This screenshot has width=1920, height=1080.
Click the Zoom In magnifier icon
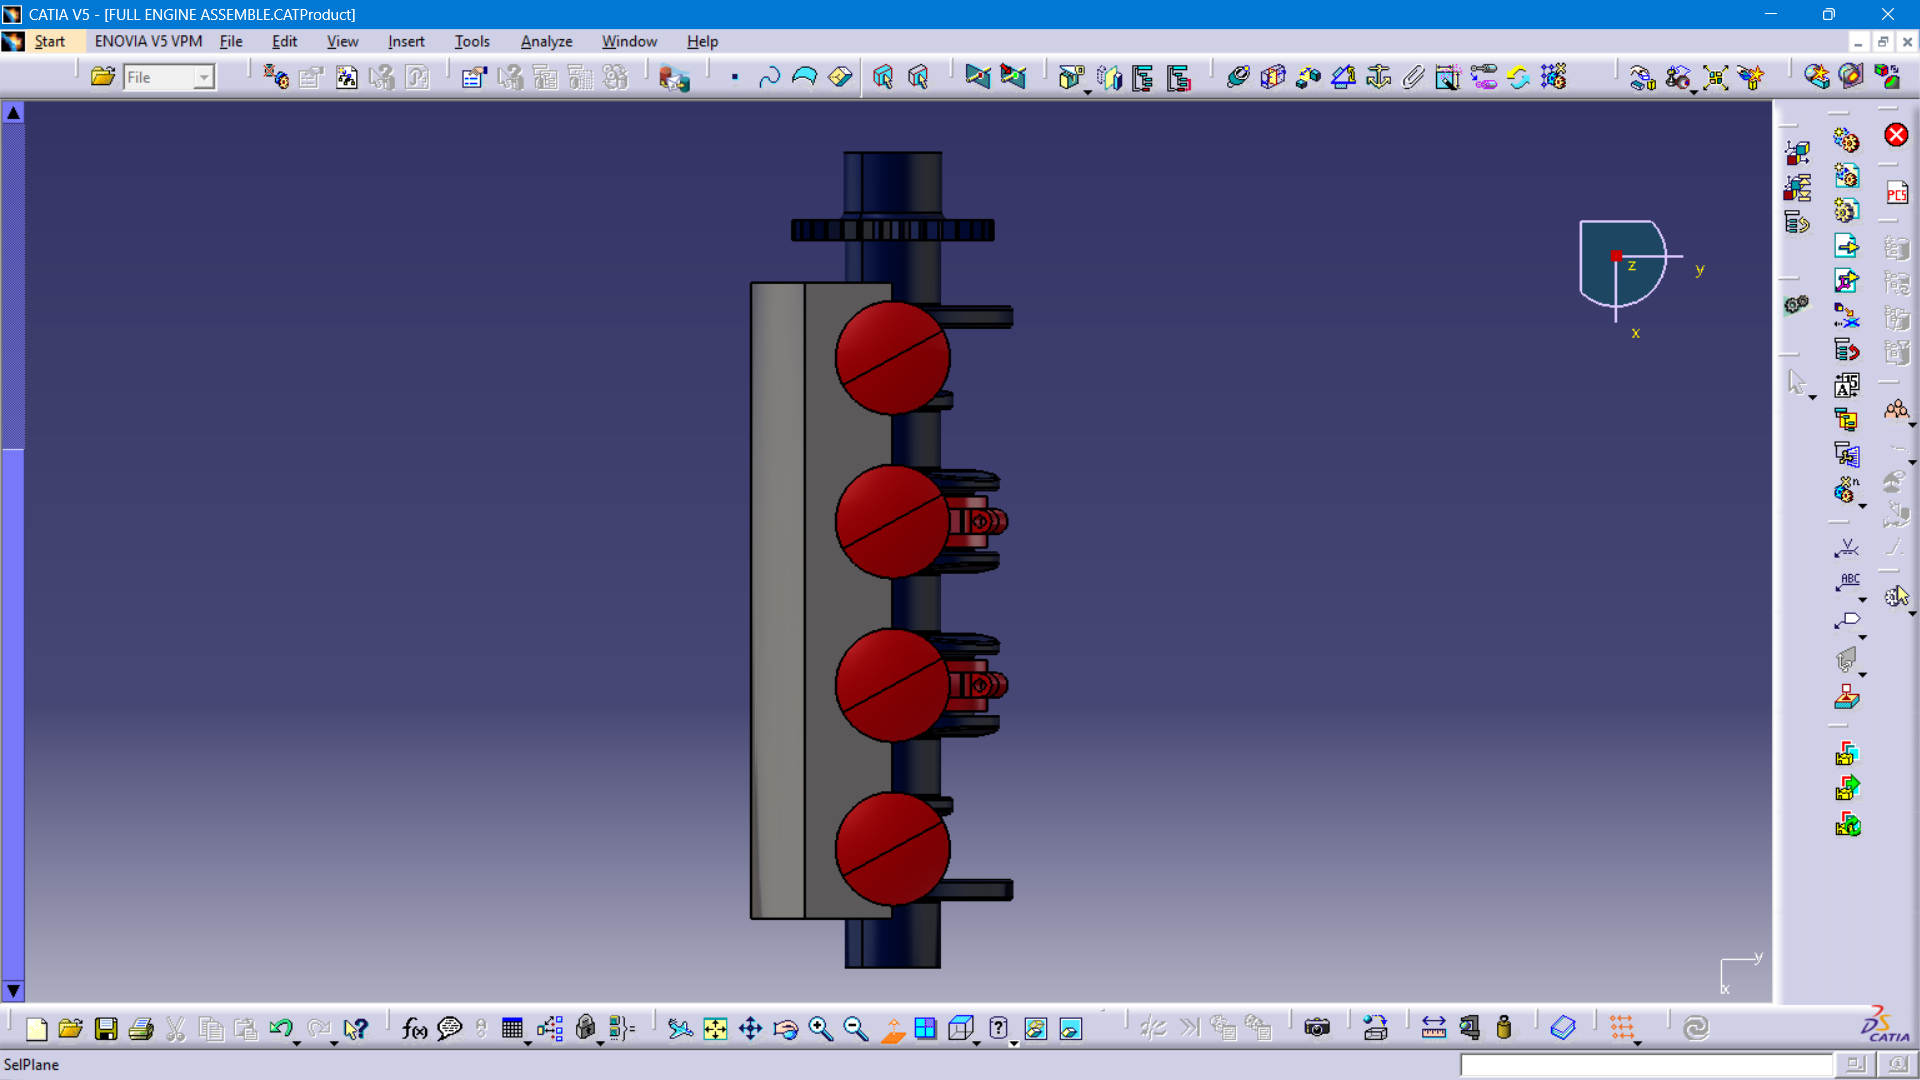820,1028
